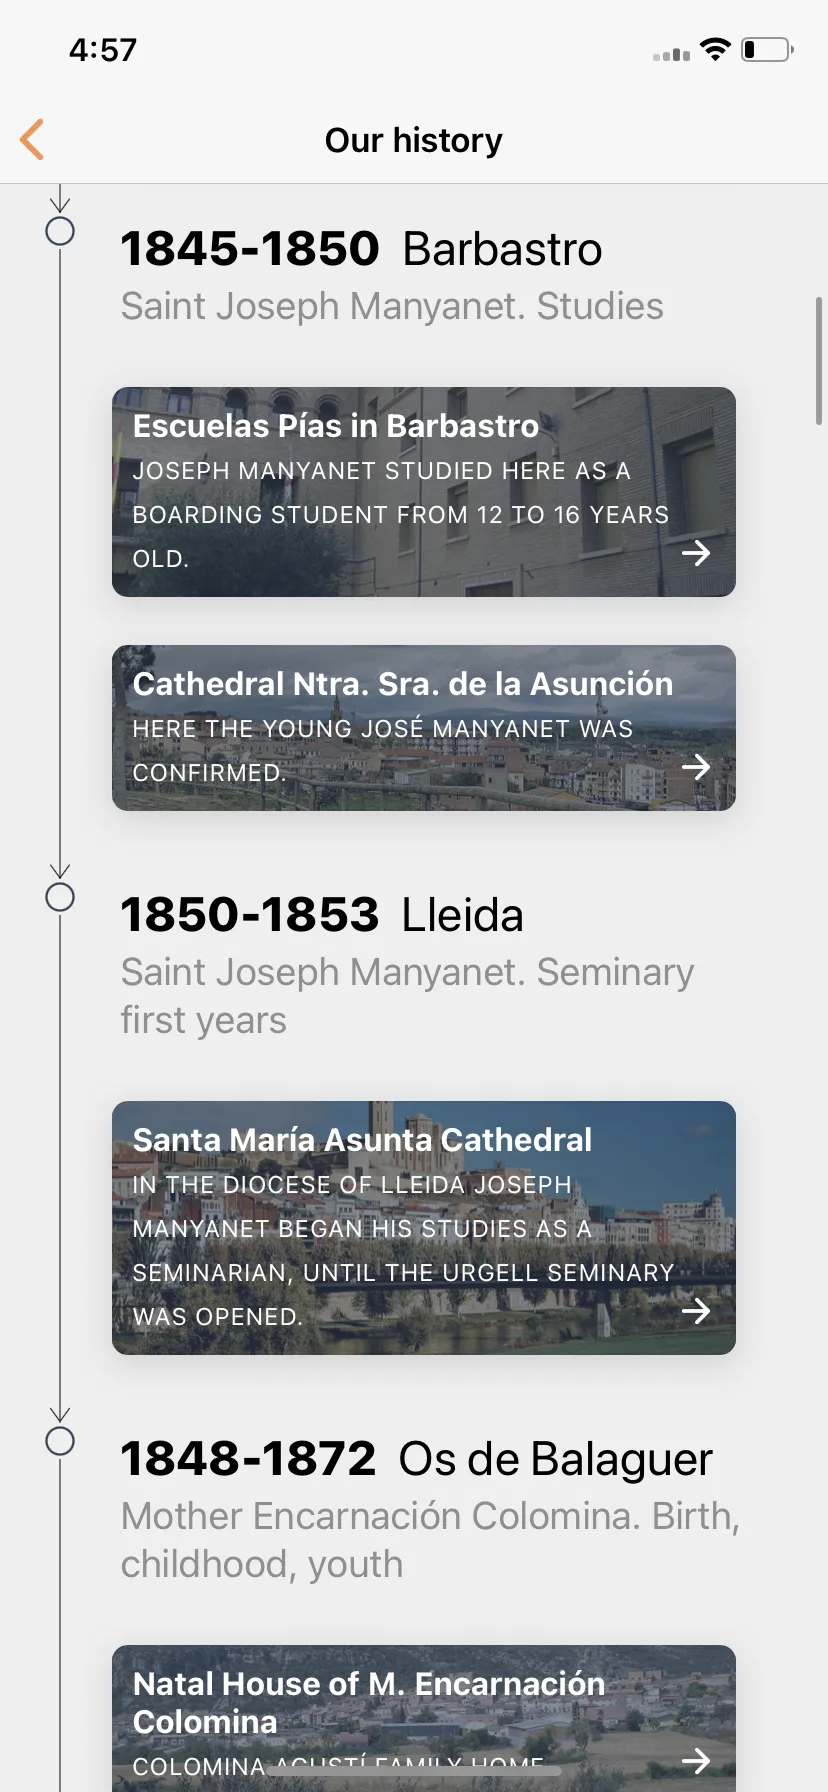Select the 1848-1872 Os de Balaguer heading
Image resolution: width=828 pixels, height=1792 pixels.
pyautogui.click(x=417, y=1459)
